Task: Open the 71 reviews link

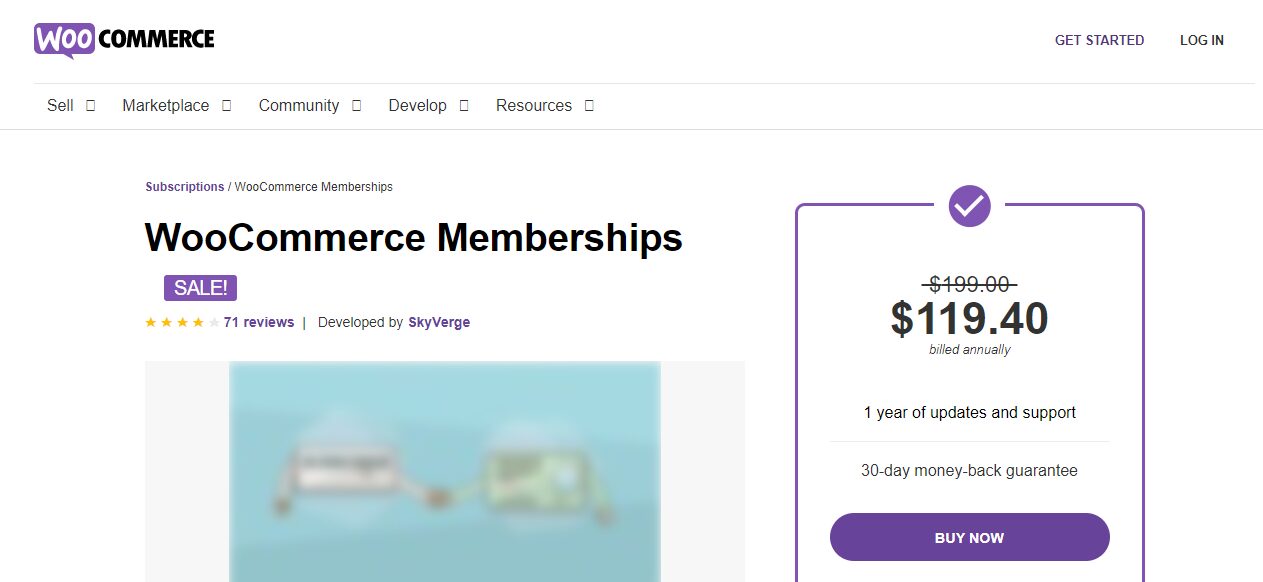Action: tap(258, 322)
